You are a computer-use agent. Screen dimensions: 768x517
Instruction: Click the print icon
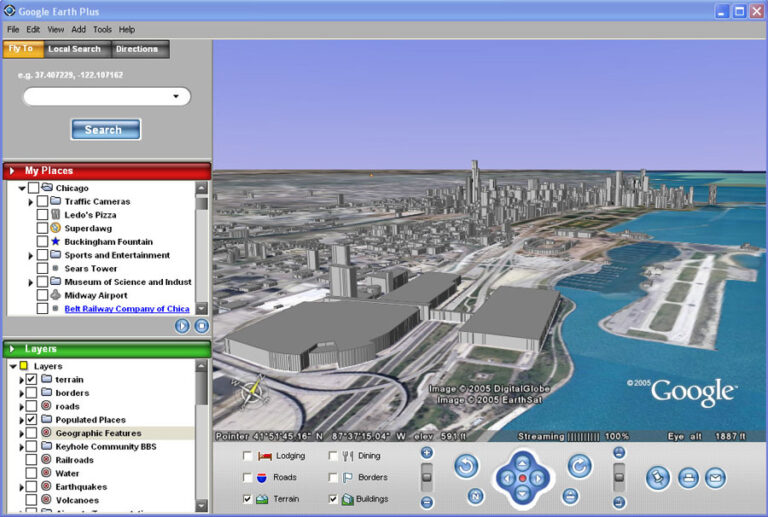pos(688,478)
